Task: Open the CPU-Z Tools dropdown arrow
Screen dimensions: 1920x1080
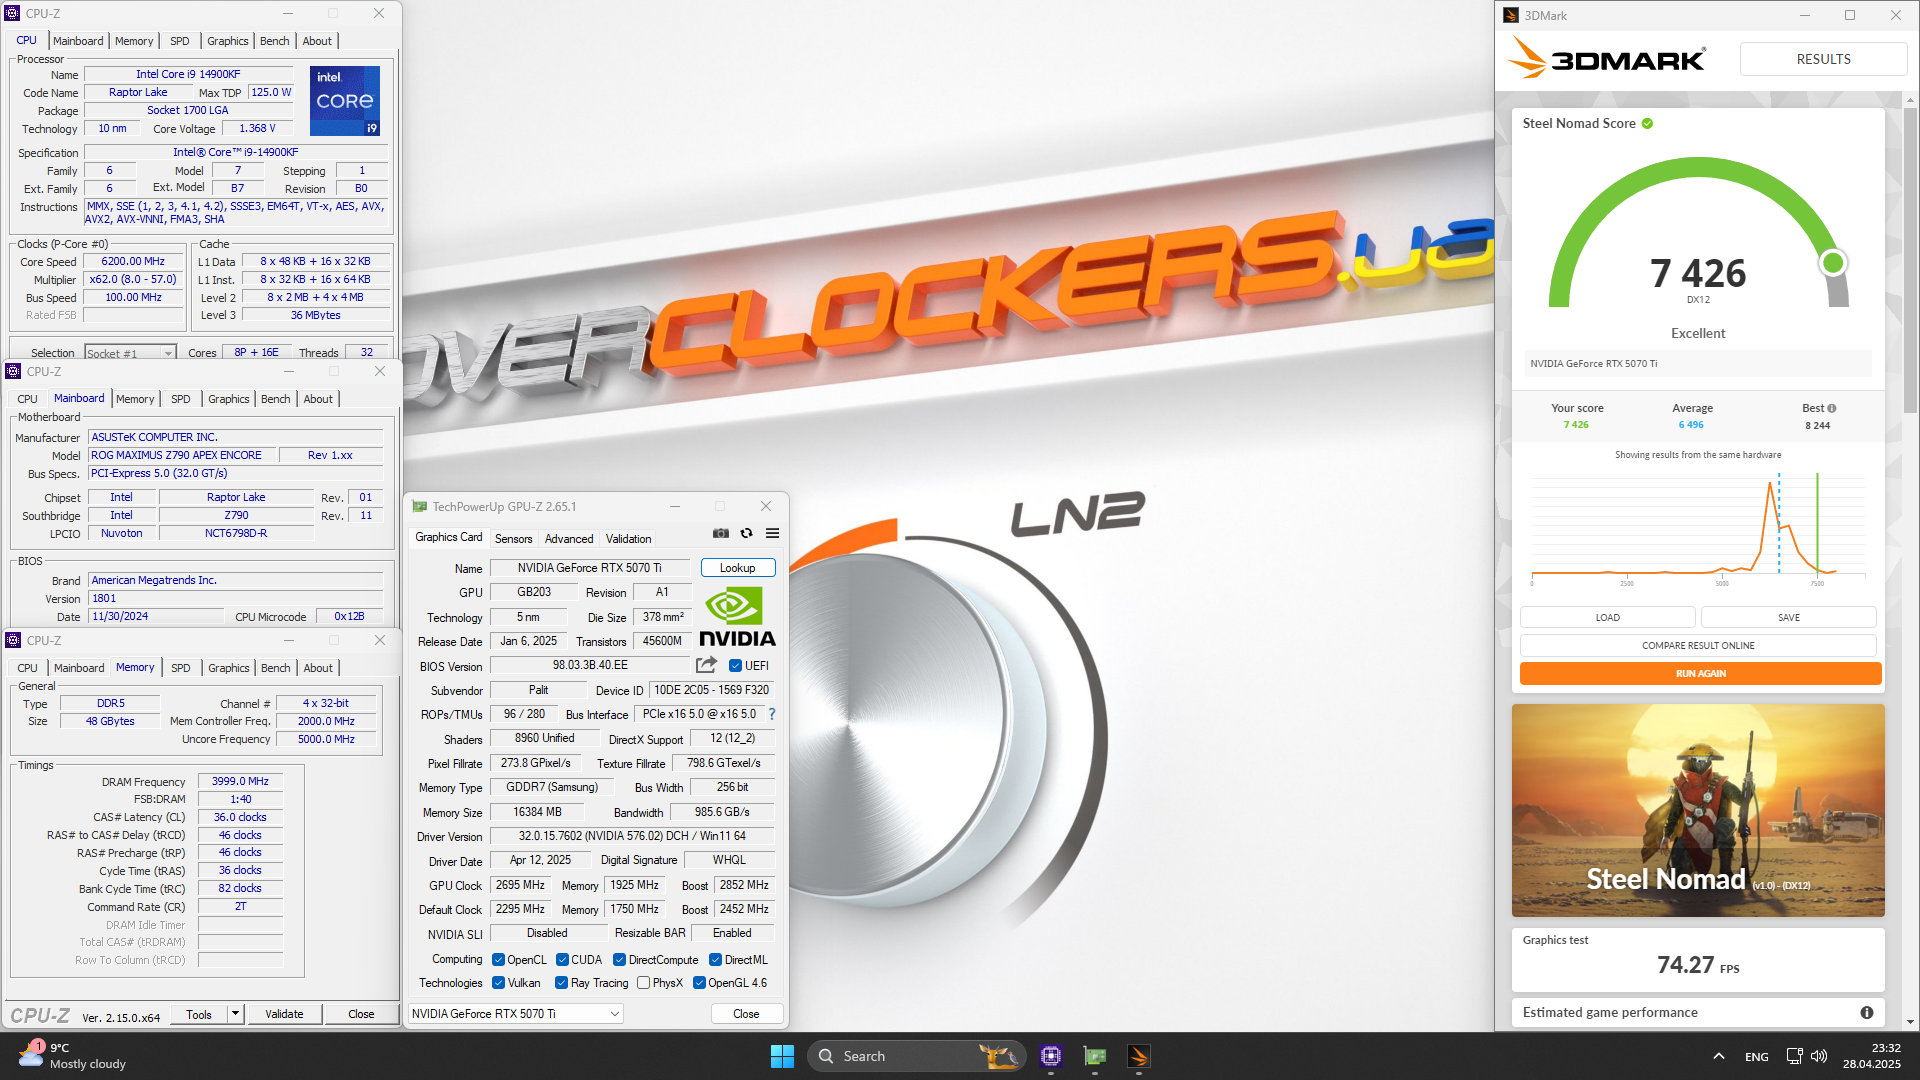Action: point(236,1014)
